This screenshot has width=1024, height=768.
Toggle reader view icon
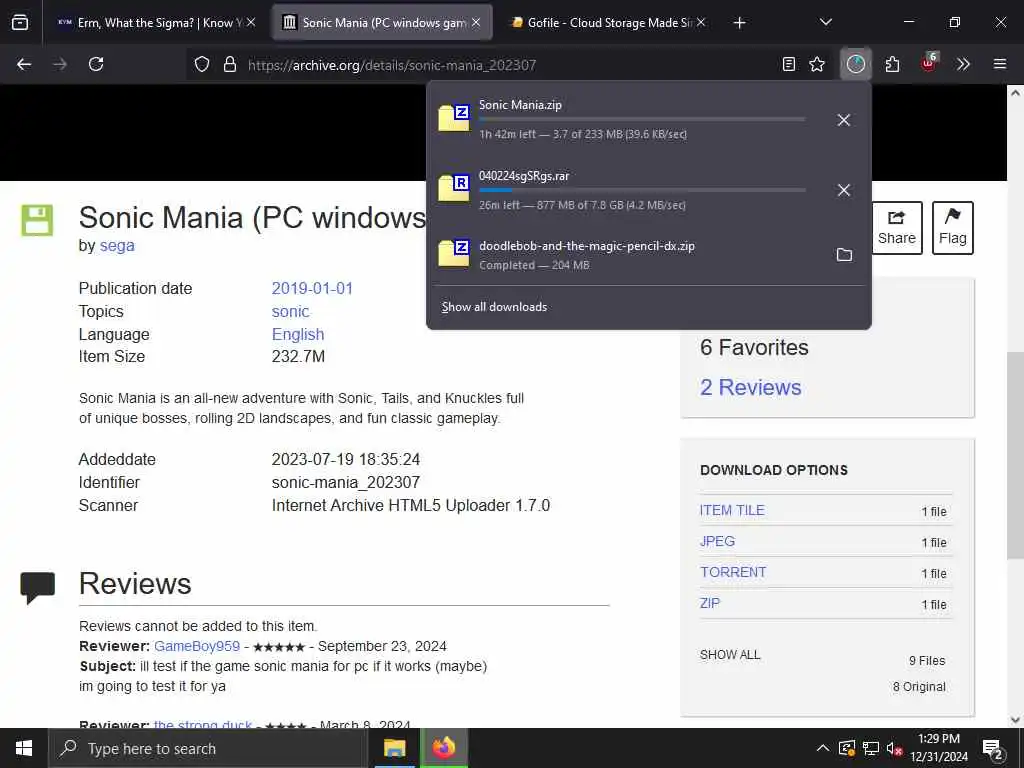pyautogui.click(x=789, y=64)
